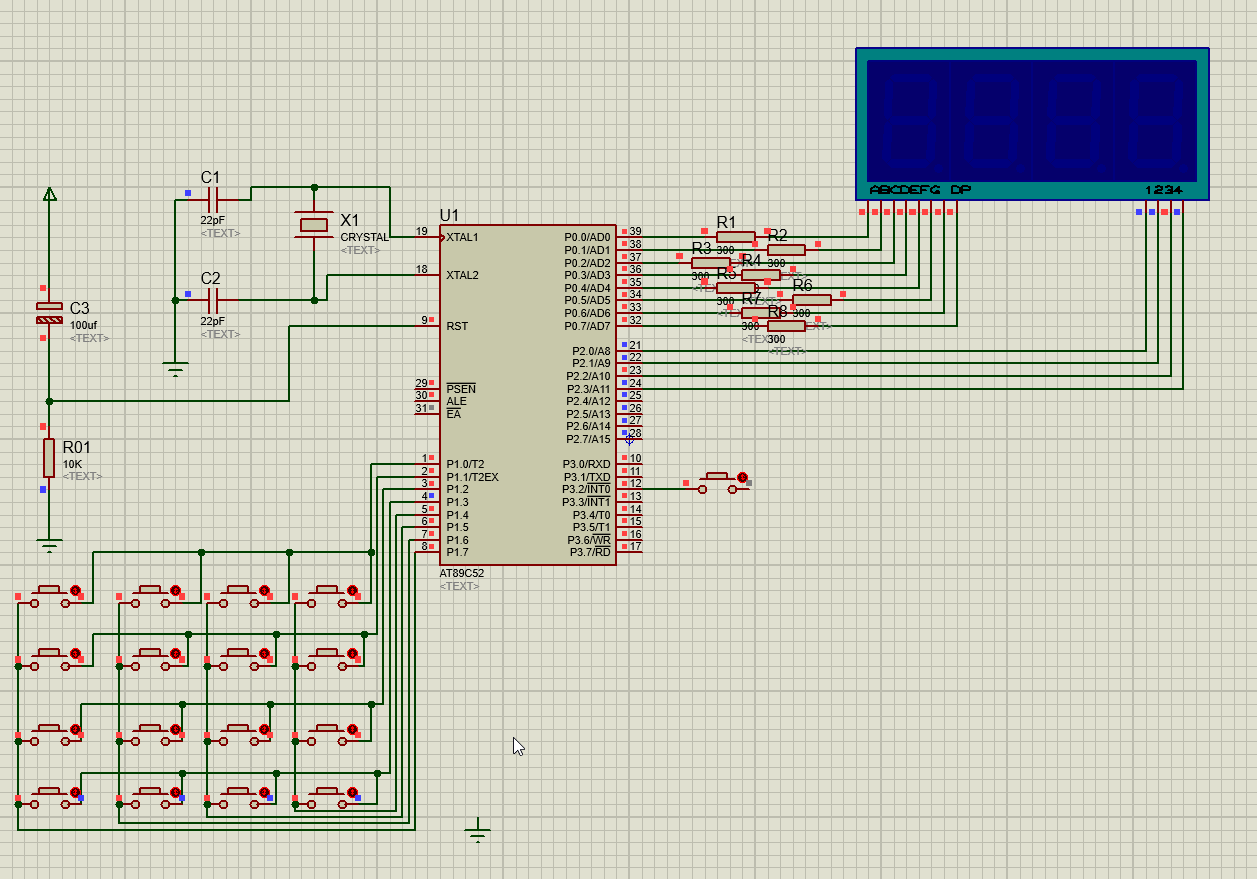This screenshot has height=879, width=1257.
Task: Click the X1 crystal oscillator symbol
Action: click(314, 225)
